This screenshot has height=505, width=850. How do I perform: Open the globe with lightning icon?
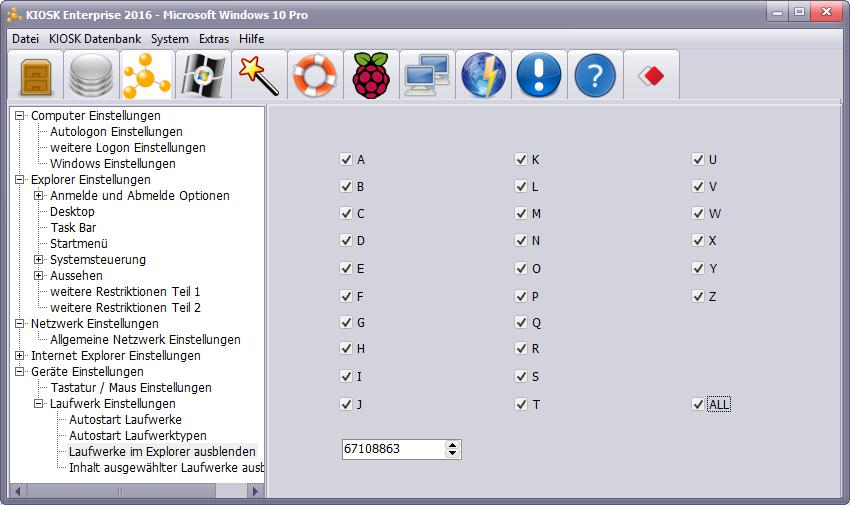[x=484, y=76]
